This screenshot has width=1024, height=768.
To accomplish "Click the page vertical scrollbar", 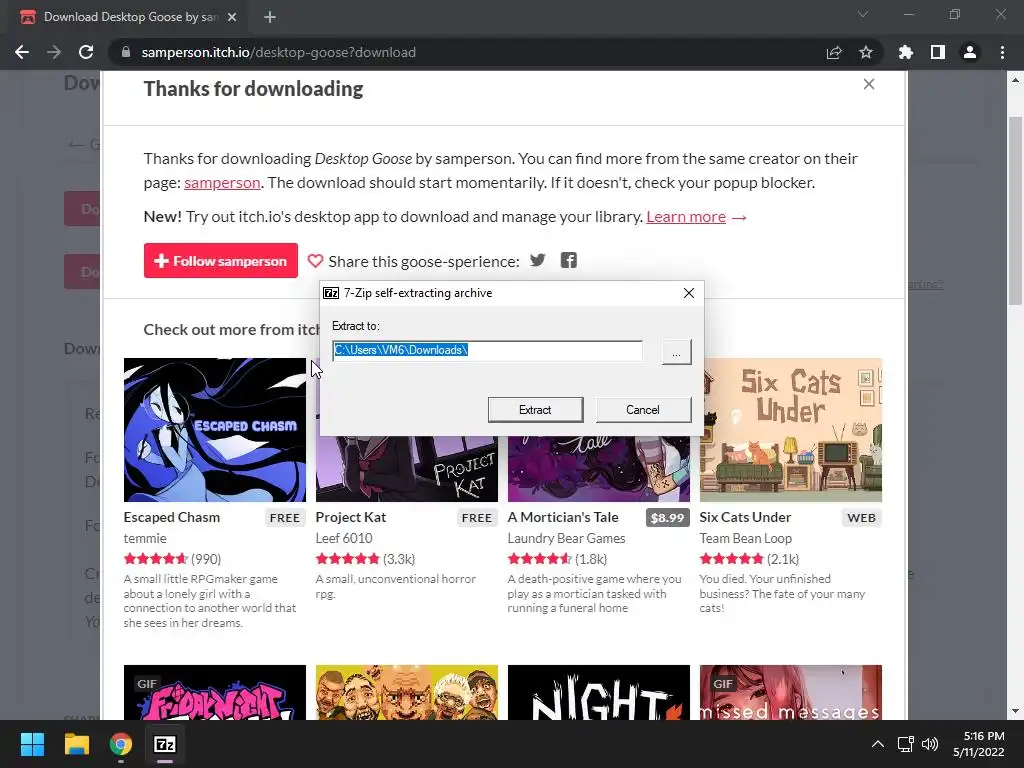I will pyautogui.click(x=1015, y=211).
